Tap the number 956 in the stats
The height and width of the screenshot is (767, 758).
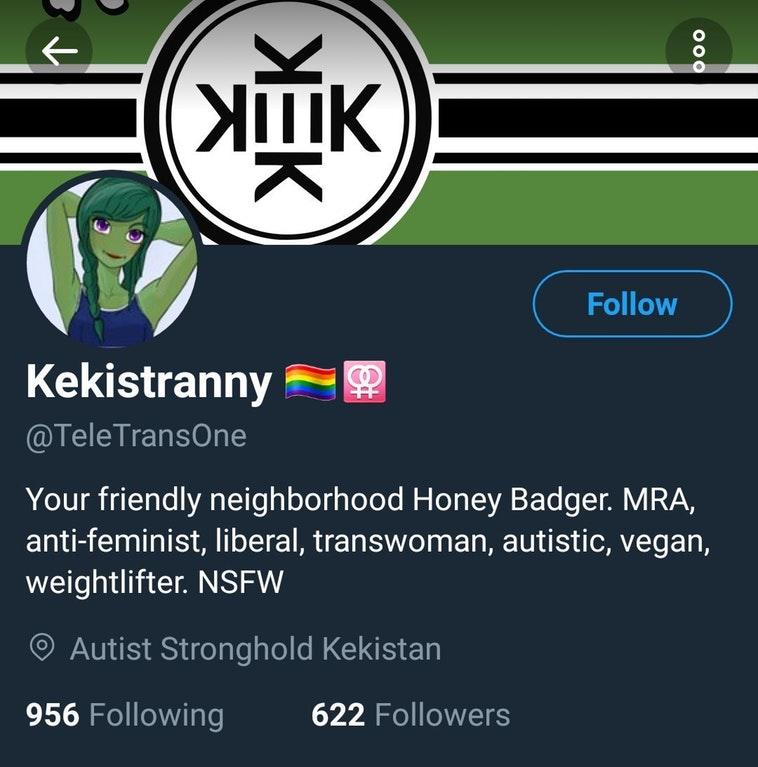tap(53, 715)
